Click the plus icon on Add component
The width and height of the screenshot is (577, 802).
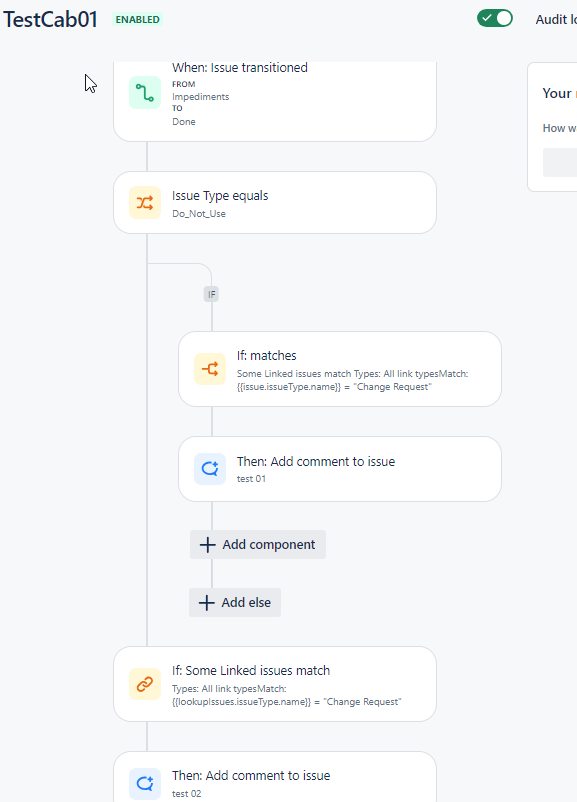(207, 545)
